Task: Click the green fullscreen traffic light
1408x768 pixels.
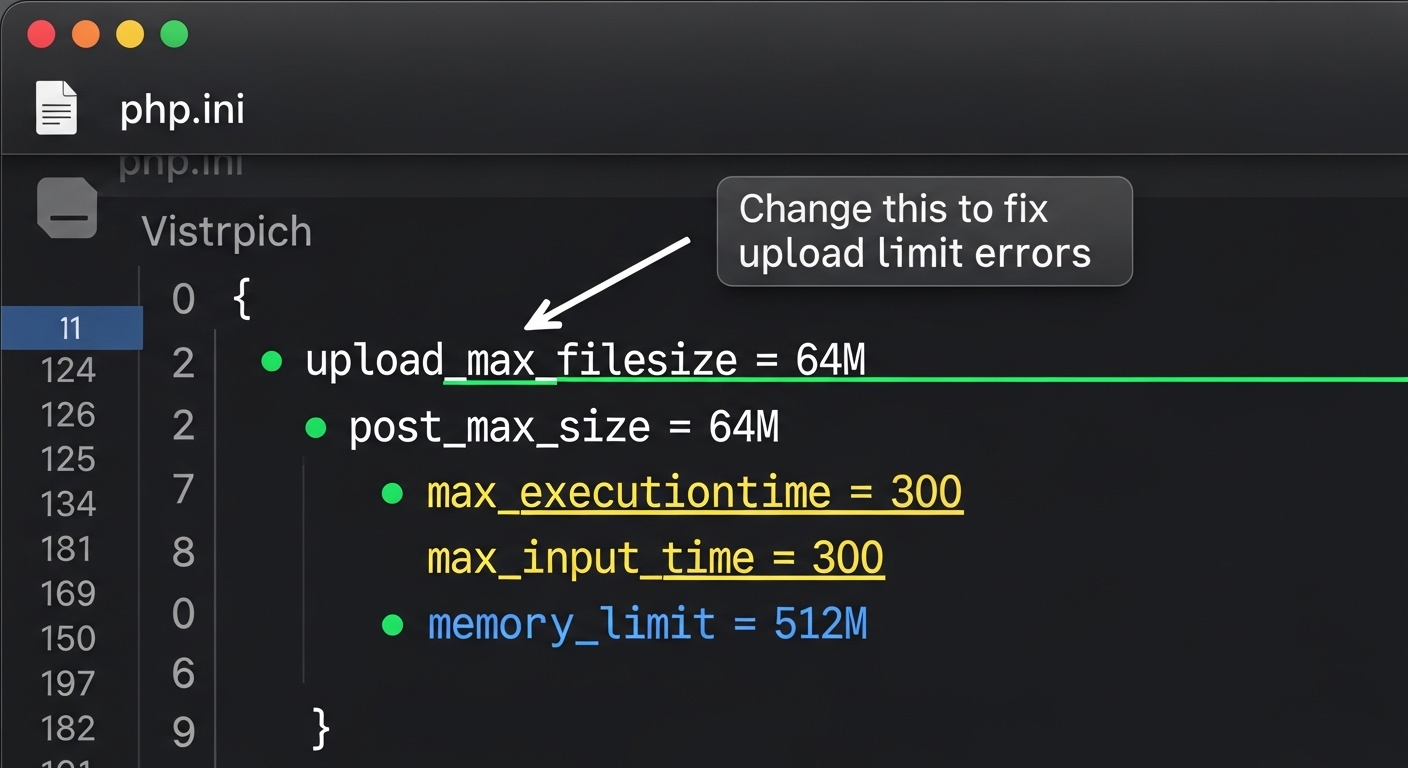Action: pos(174,33)
